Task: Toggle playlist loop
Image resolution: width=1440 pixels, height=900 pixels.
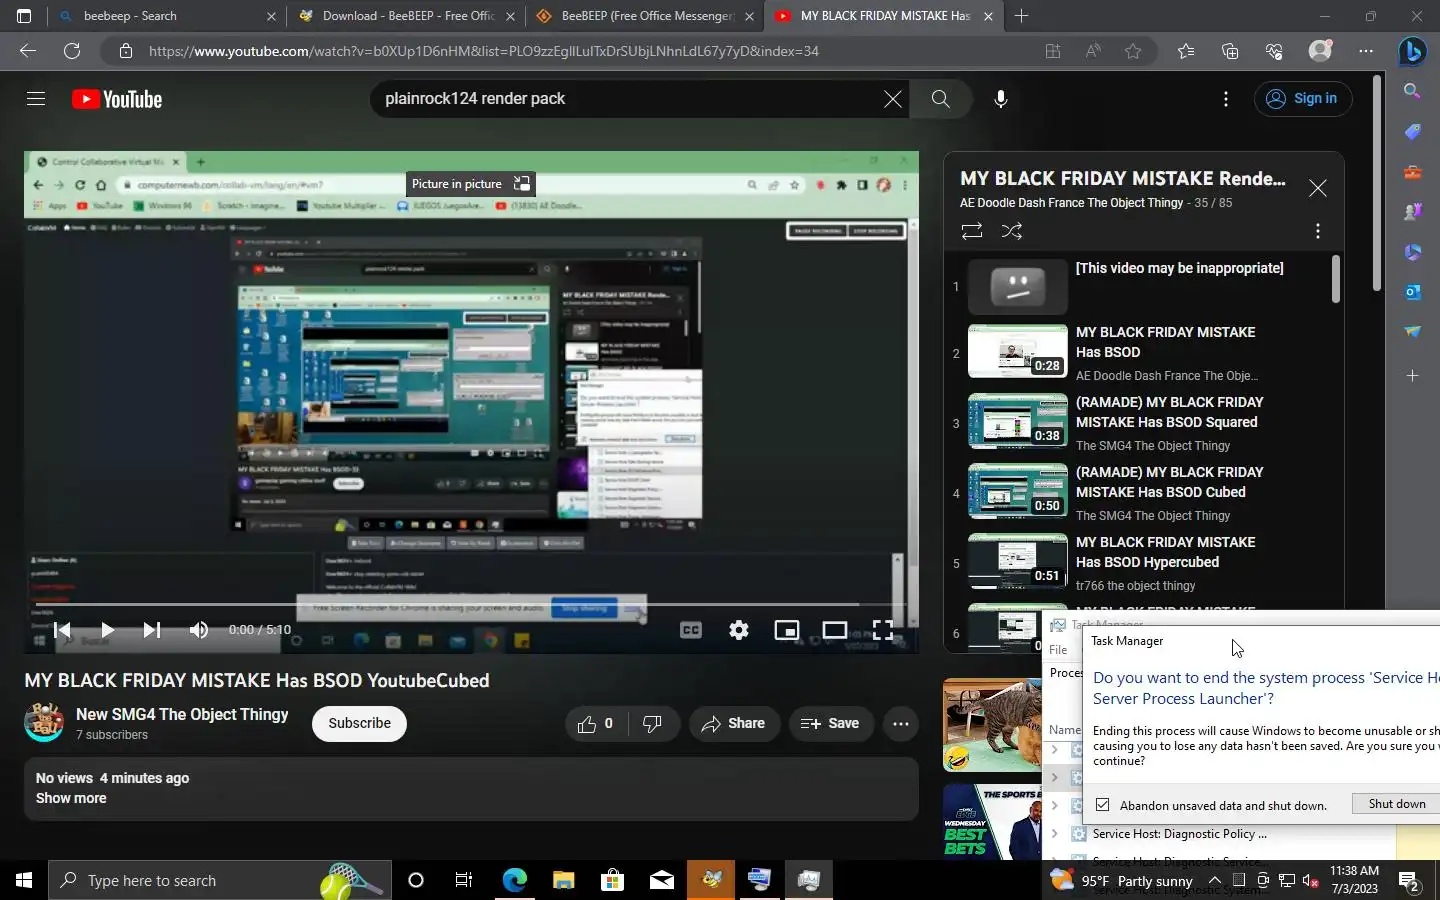Action: click(x=971, y=231)
